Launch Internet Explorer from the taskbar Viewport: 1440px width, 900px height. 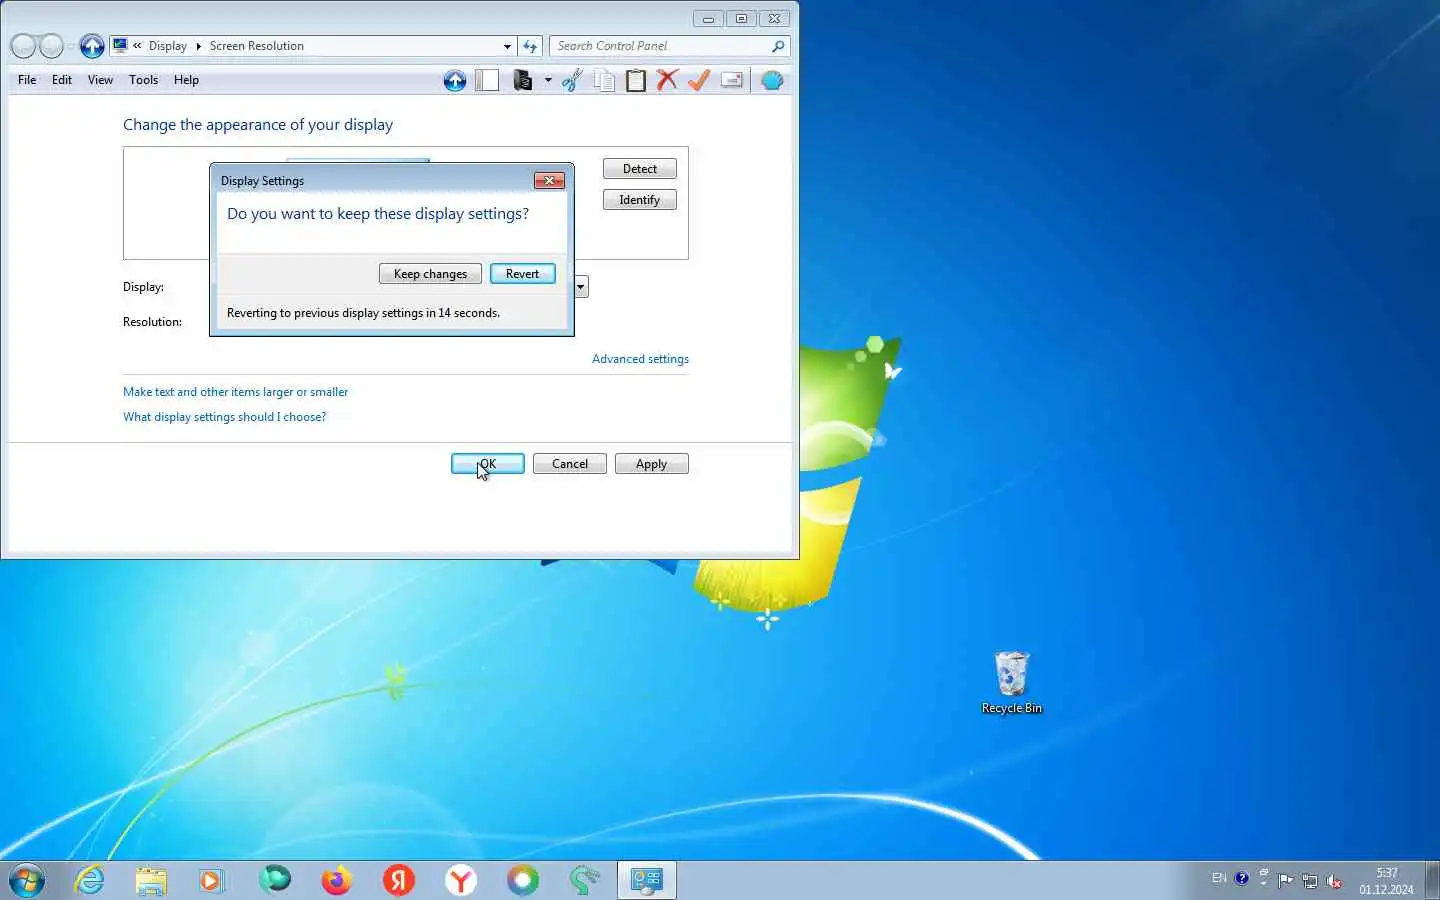[x=90, y=880]
